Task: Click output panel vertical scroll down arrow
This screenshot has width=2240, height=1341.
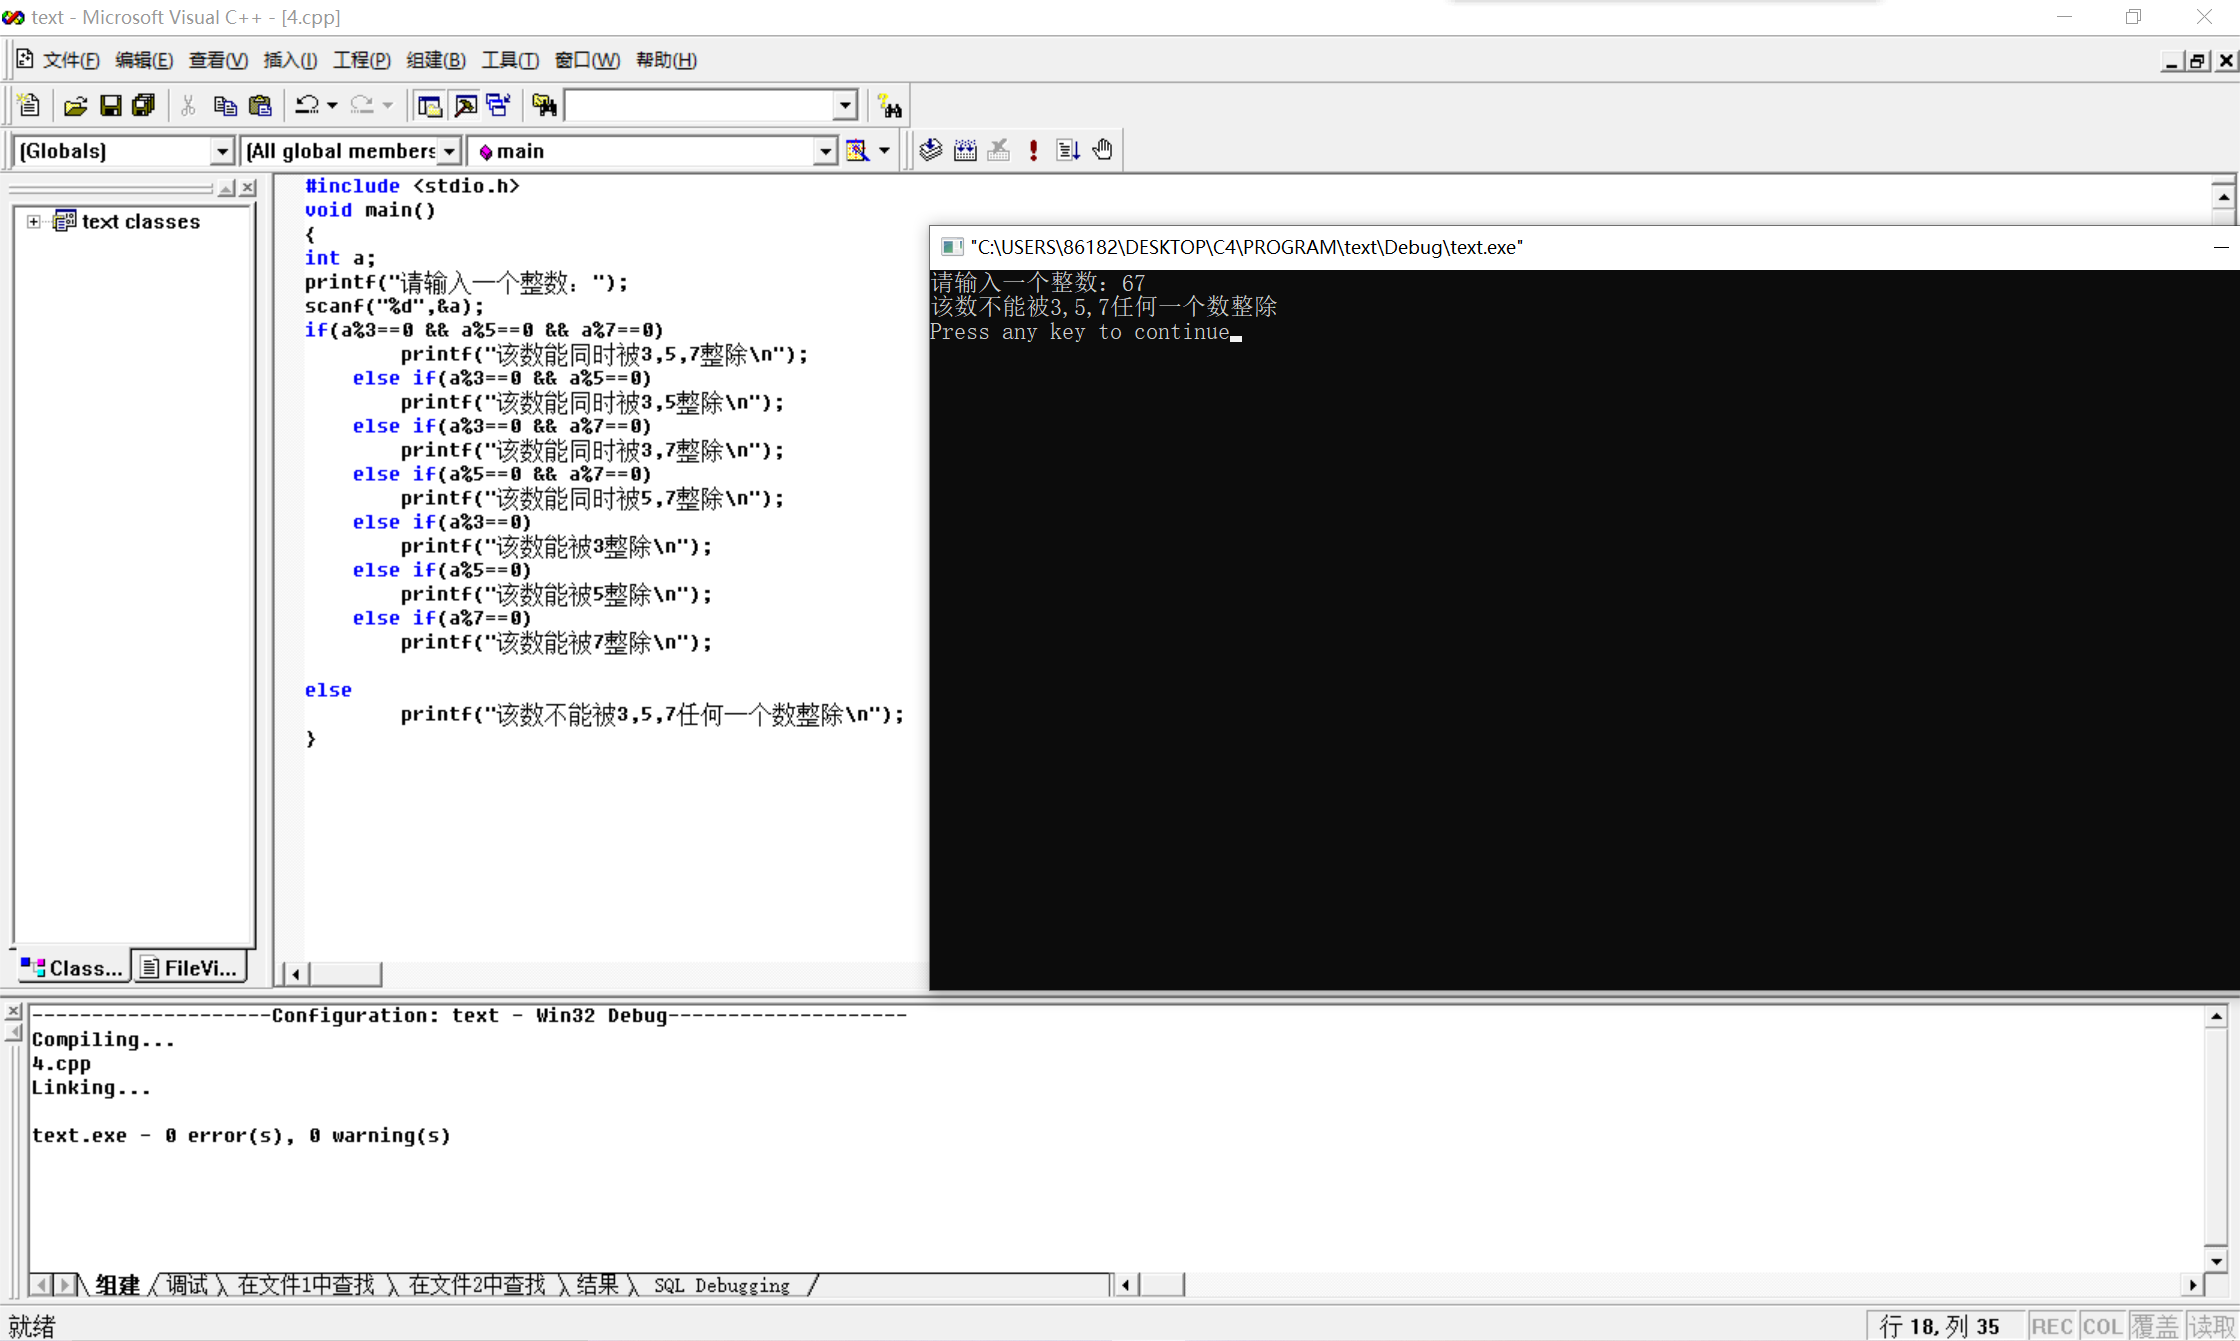Action: point(2216,1261)
